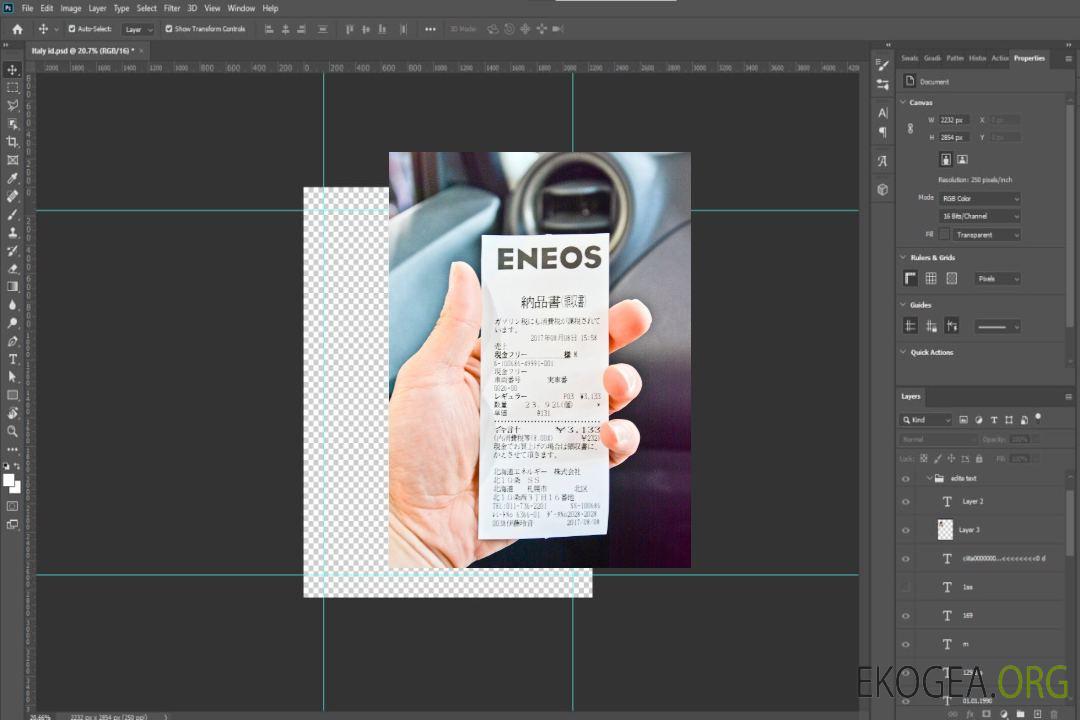The width and height of the screenshot is (1080, 720).
Task: Open the Character panel icon
Action: point(883,113)
